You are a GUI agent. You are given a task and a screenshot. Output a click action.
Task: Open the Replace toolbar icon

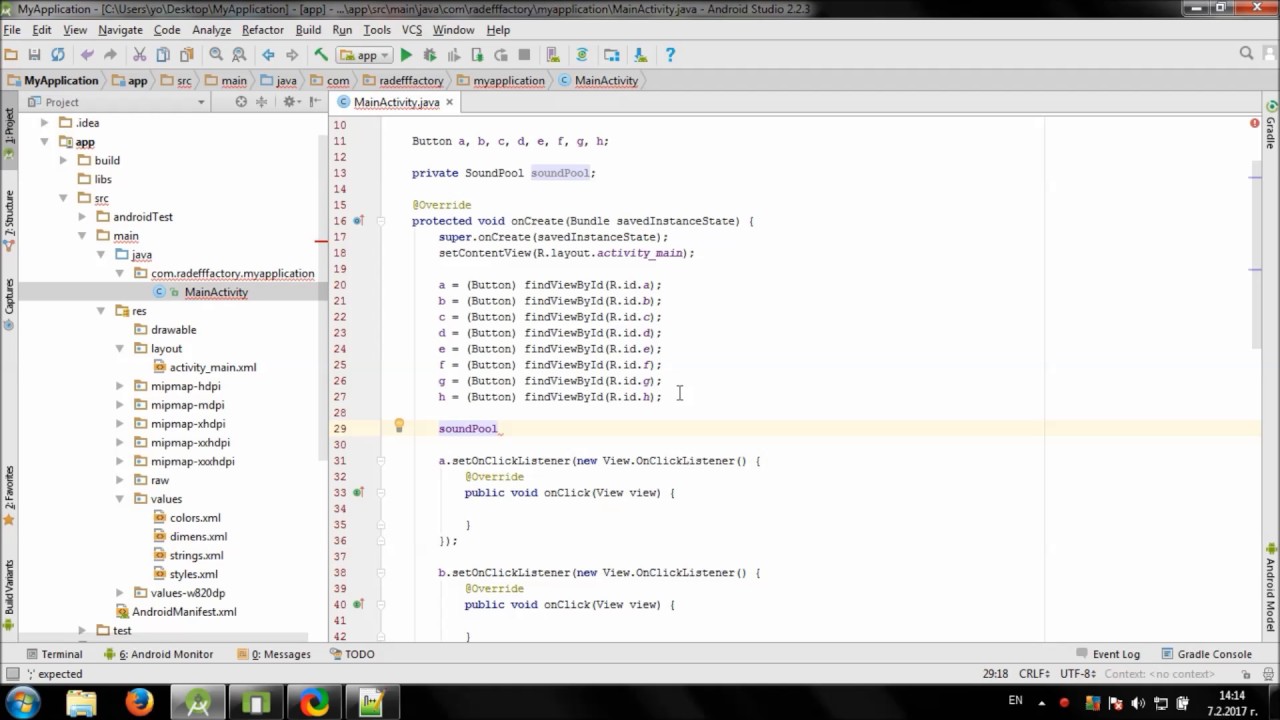point(239,55)
